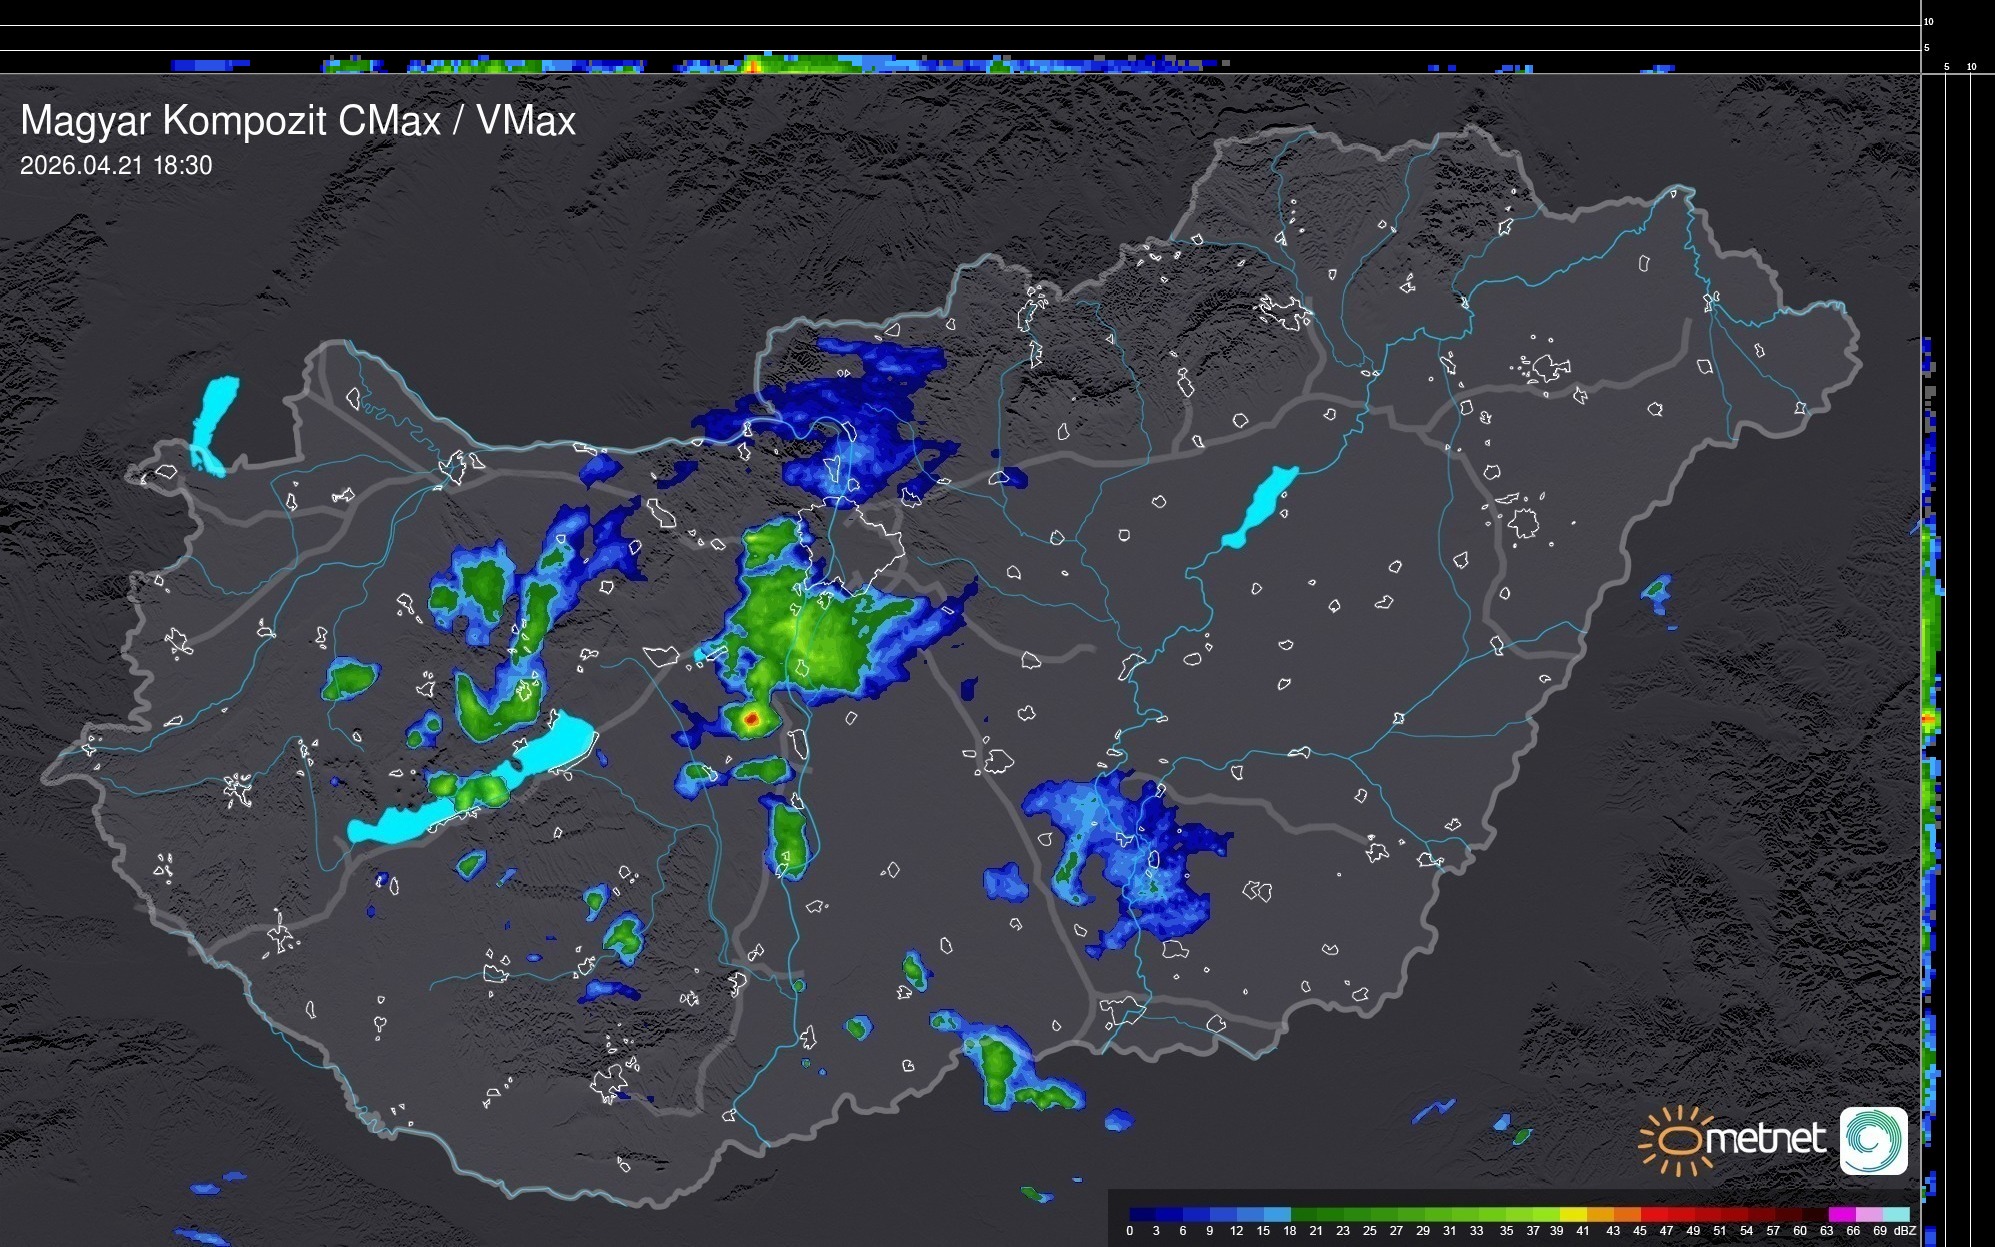Click the dBZ unit label in the legend
Screen dimensions: 1995x1247
pos(1905,1231)
